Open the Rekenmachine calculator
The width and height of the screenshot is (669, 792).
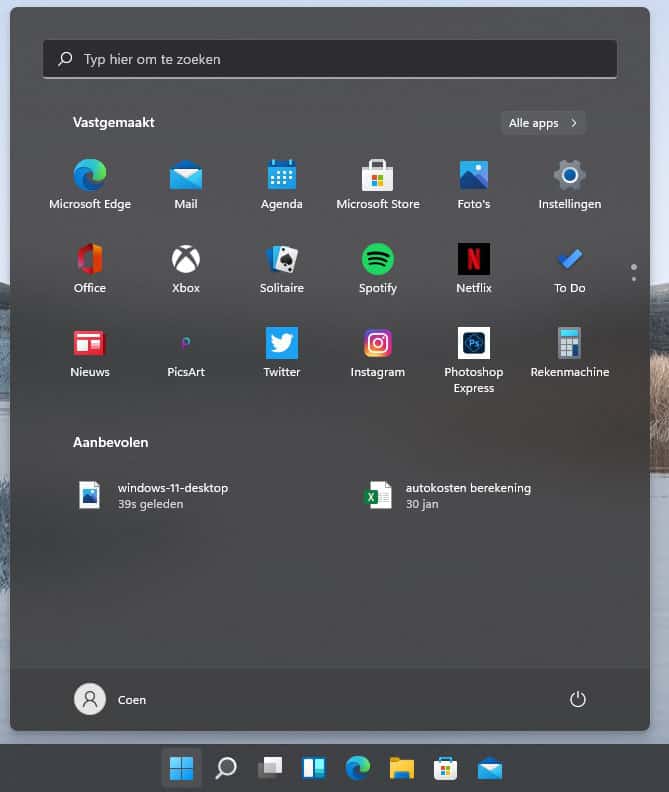point(569,352)
